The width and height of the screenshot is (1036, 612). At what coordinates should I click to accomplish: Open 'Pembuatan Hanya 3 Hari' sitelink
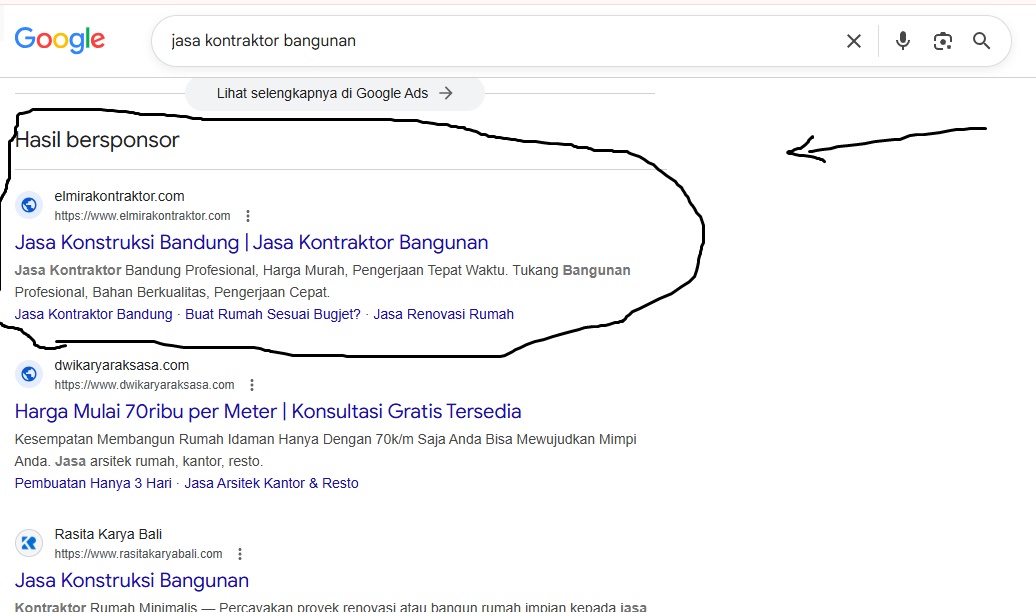[93, 484]
